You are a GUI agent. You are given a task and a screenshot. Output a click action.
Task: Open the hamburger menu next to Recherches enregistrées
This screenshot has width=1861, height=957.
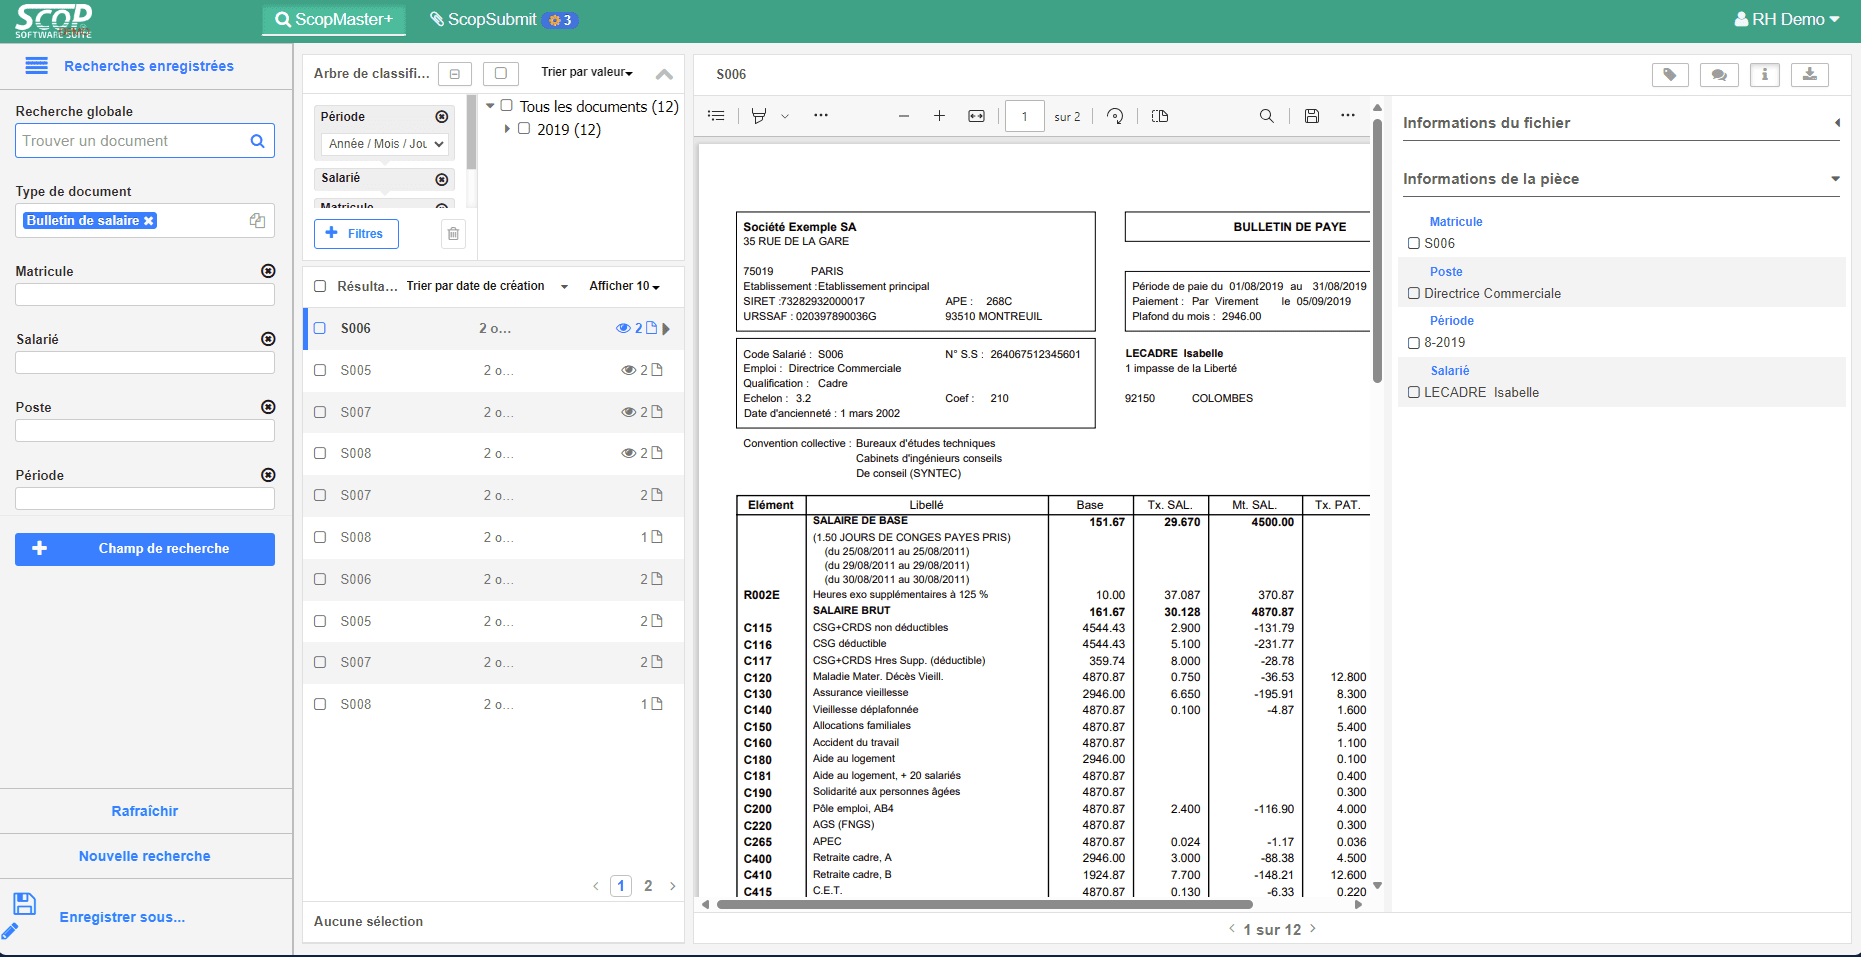pyautogui.click(x=36, y=66)
